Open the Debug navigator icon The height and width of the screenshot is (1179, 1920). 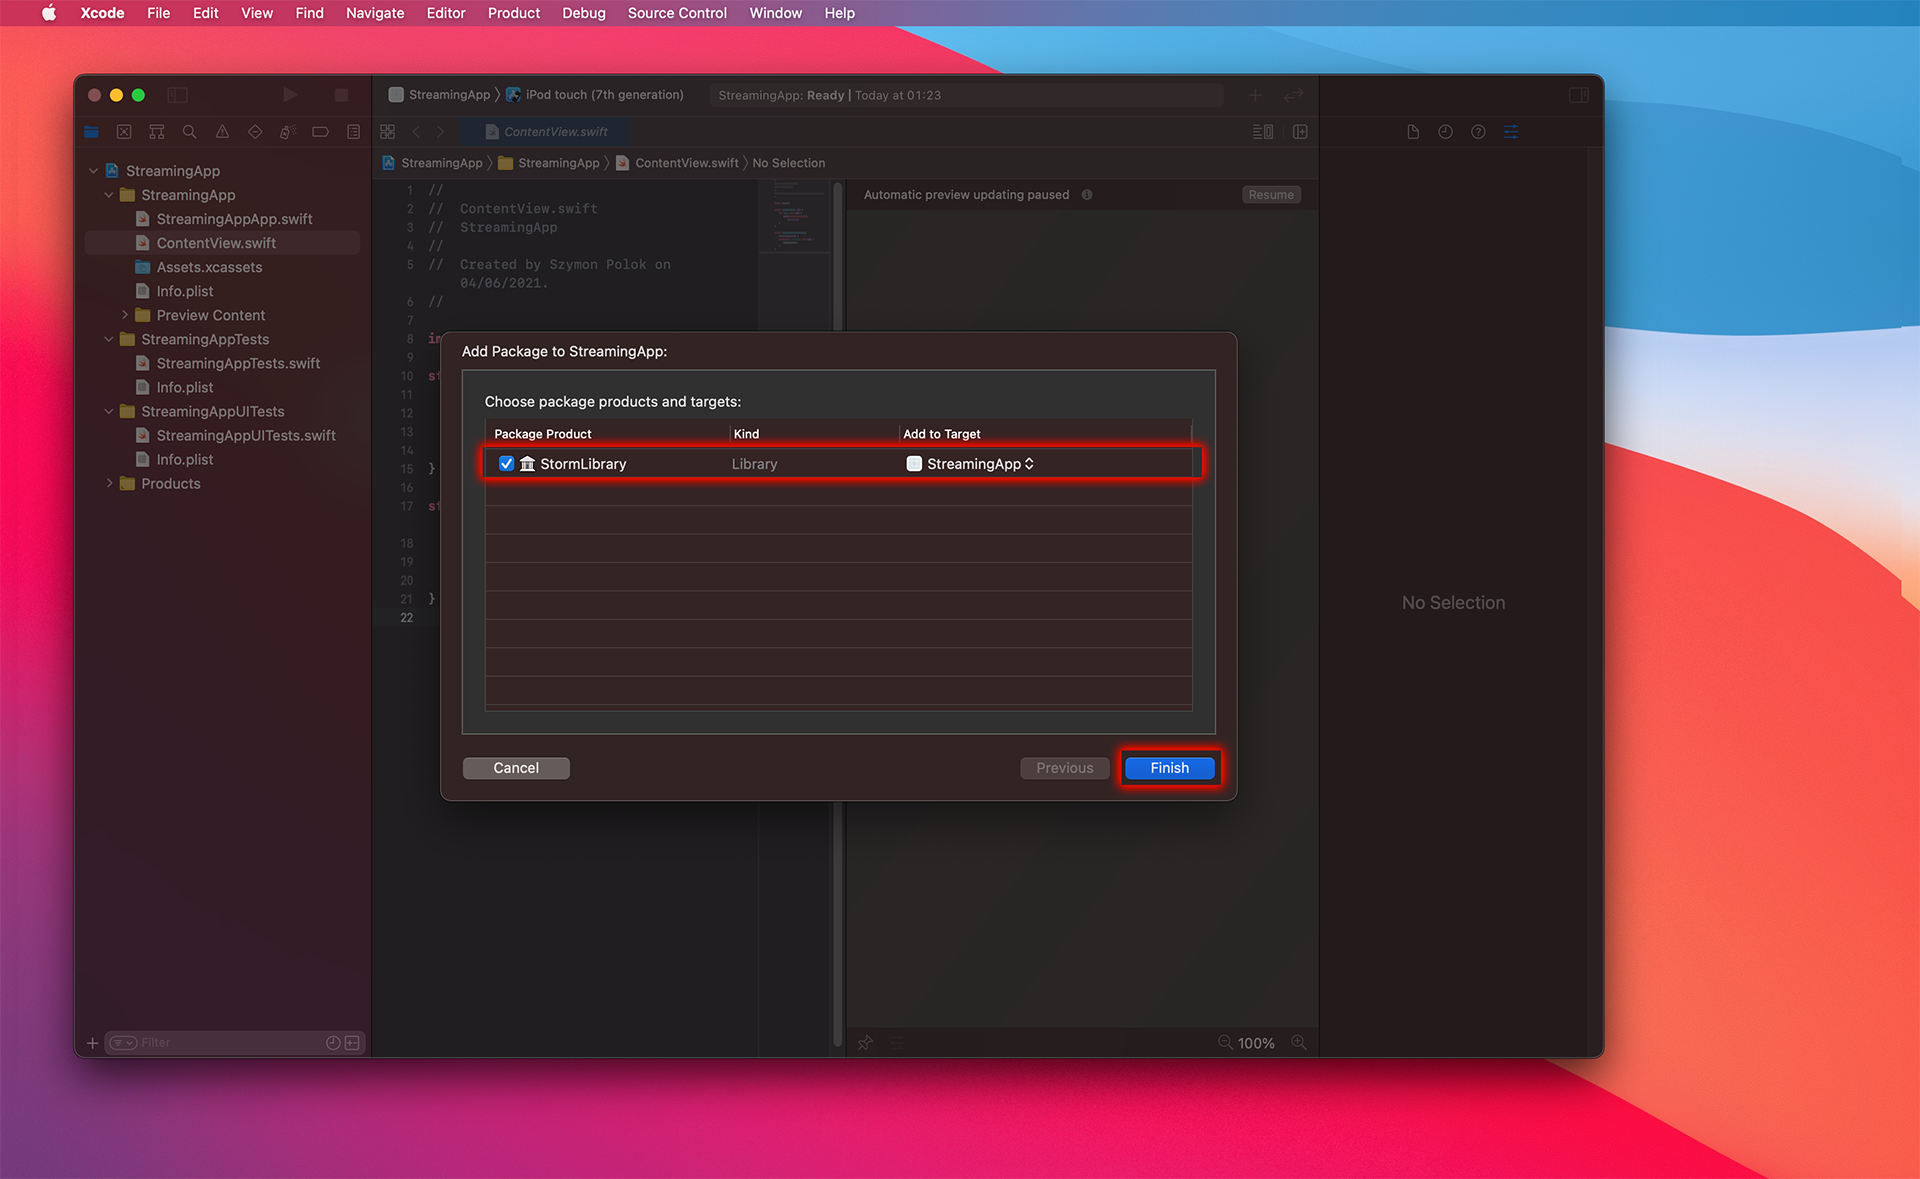(x=288, y=132)
